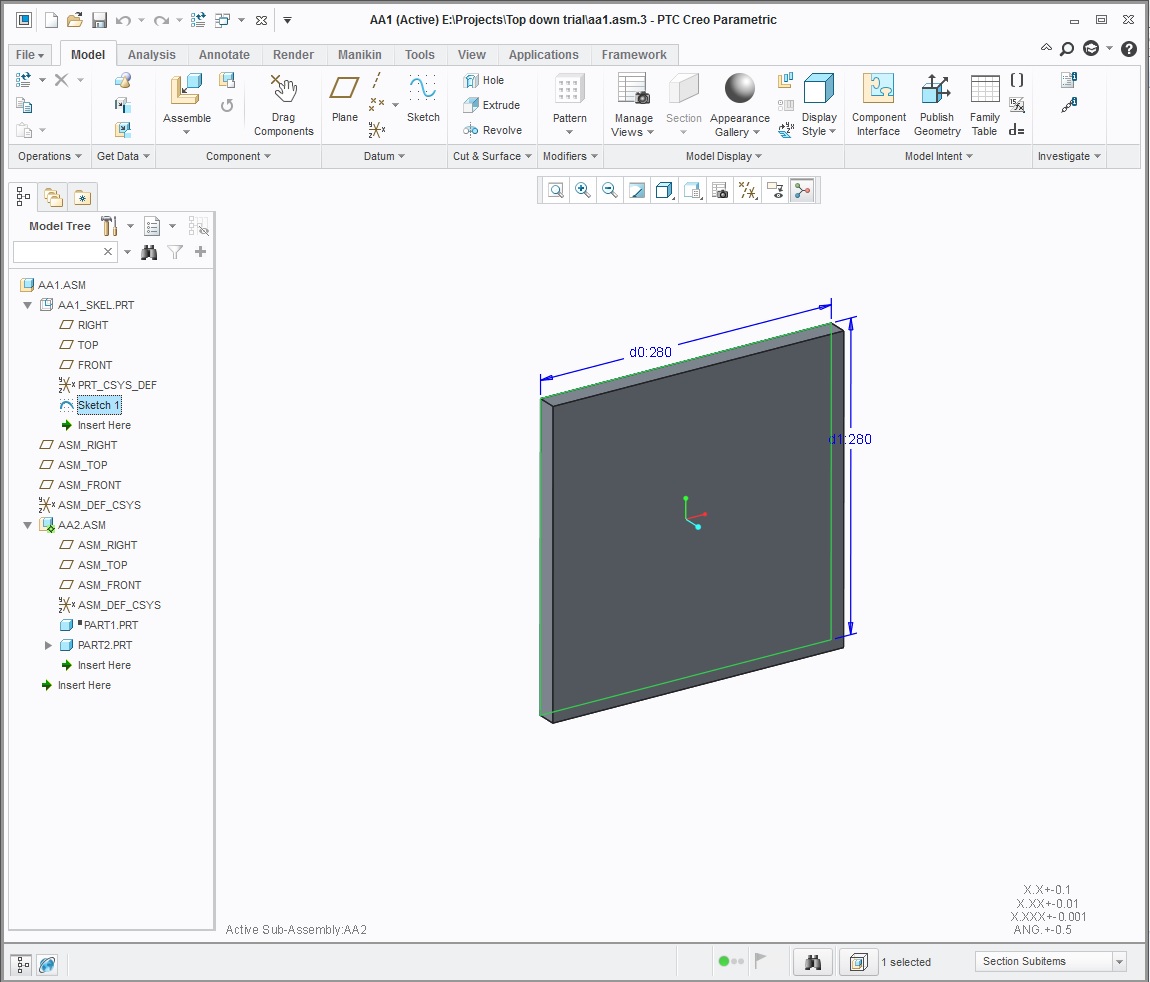Select the top-level AA1.ASM node
This screenshot has height=982, width=1150.
[x=62, y=285]
